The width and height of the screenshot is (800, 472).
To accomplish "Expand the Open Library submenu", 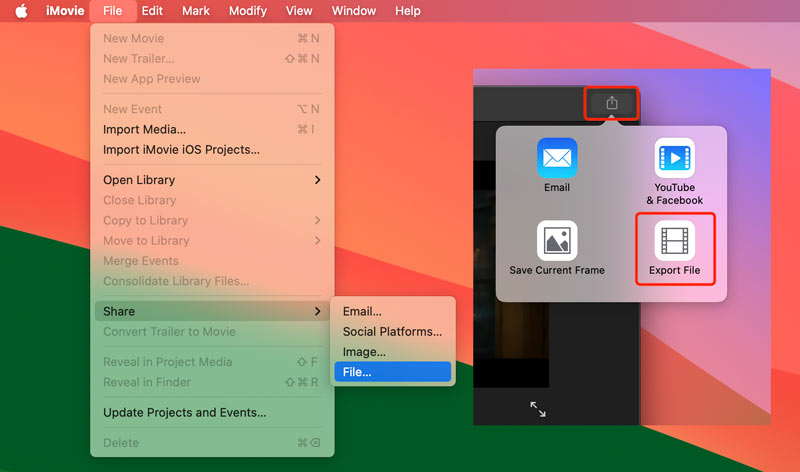I will coord(212,180).
